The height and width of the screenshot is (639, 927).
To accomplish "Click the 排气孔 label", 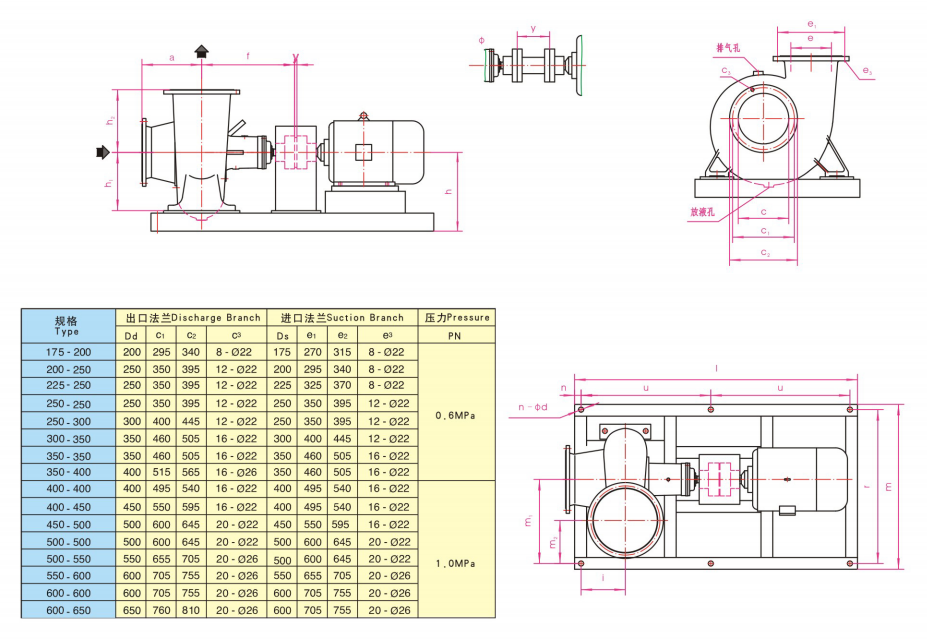I will pos(727,47).
